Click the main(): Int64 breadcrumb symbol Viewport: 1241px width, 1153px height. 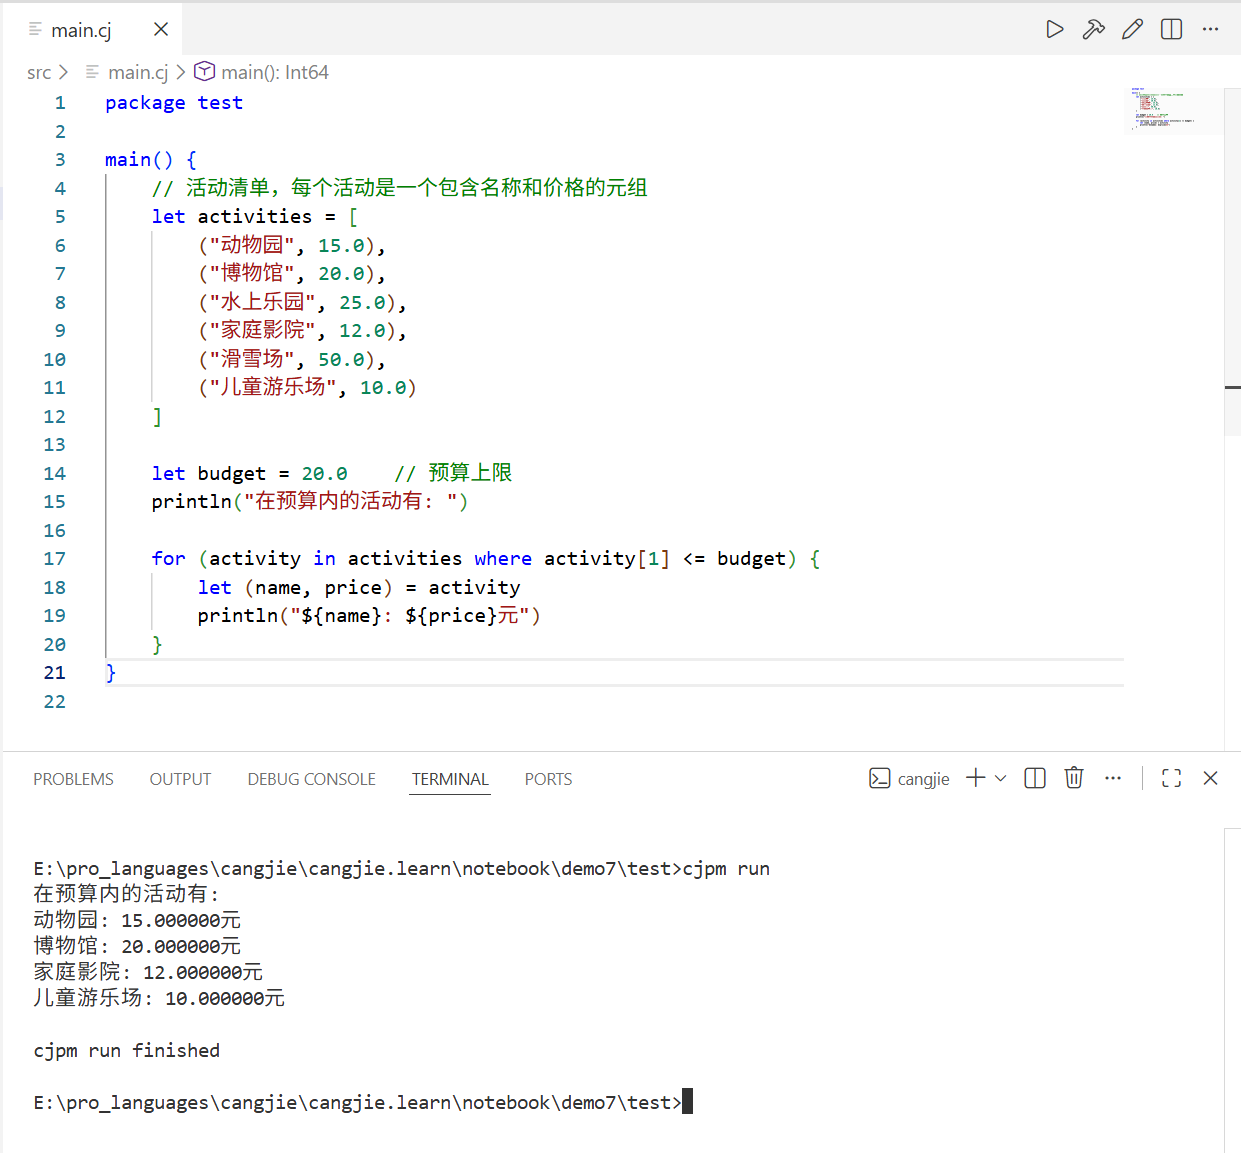275,72
